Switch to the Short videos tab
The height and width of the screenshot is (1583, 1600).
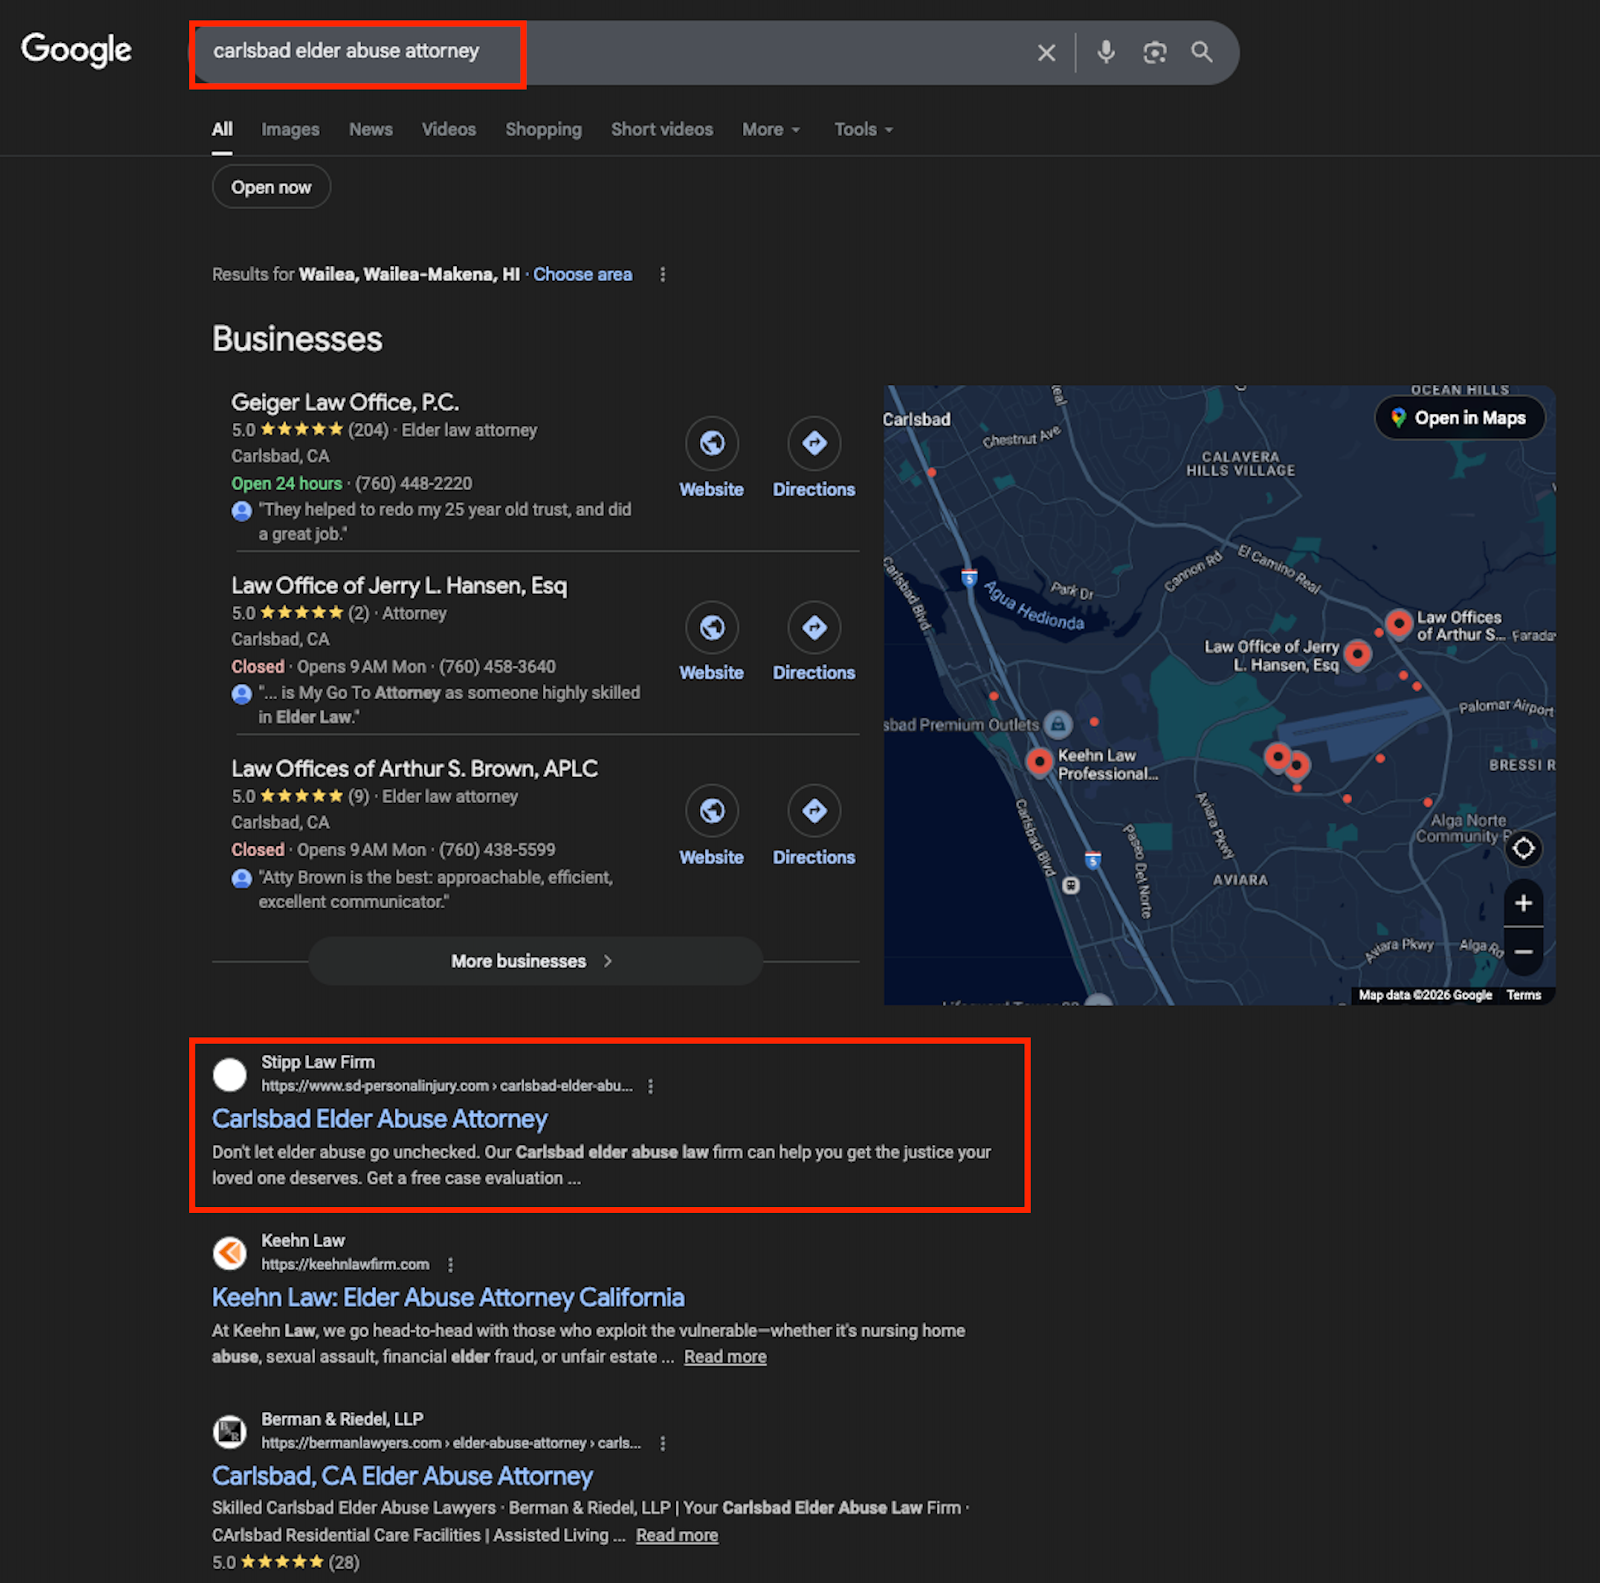tap(662, 129)
